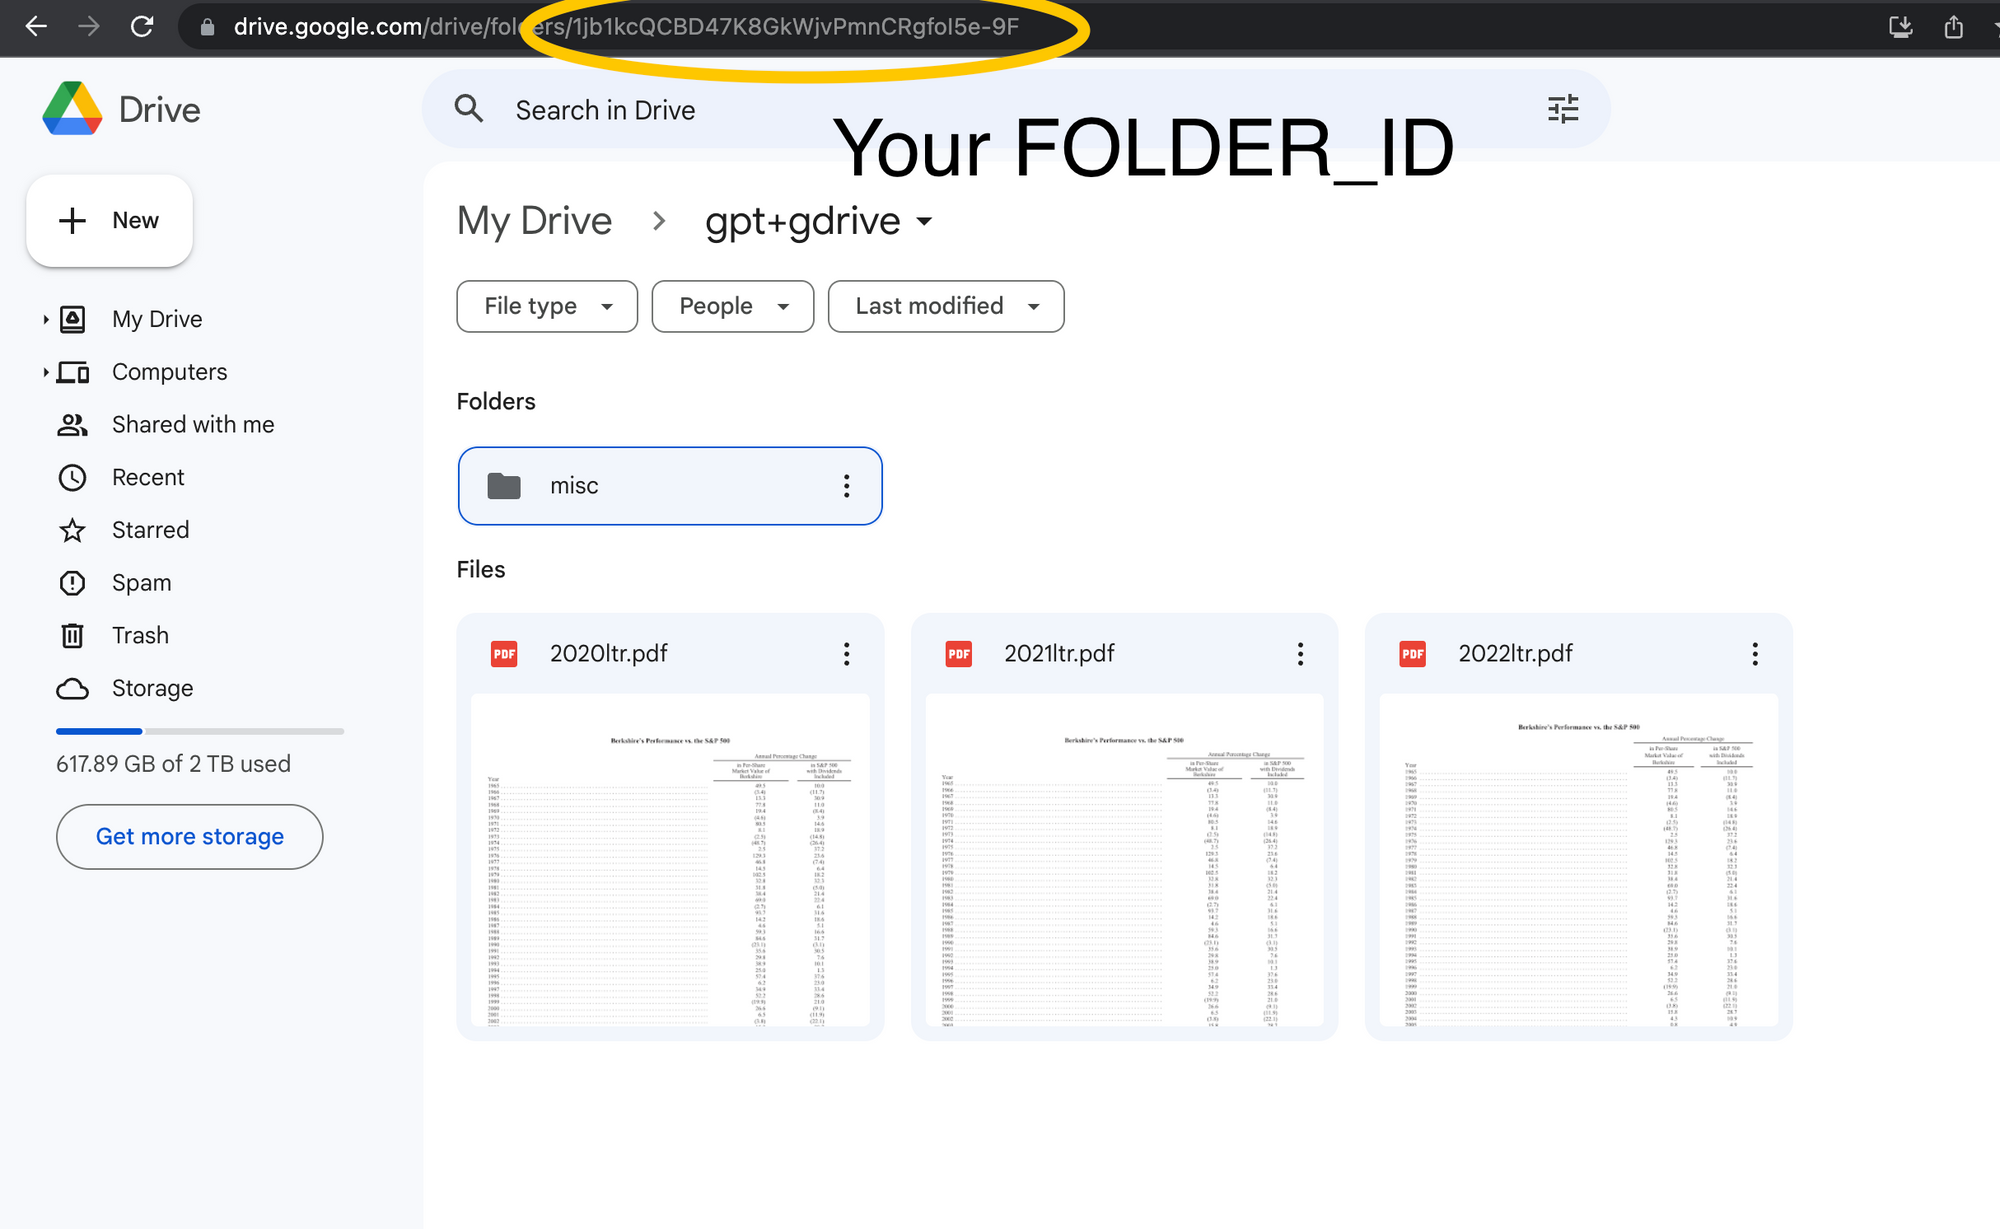This screenshot has width=2000, height=1229.
Task: Click the storage usage progress bar
Action: point(200,731)
